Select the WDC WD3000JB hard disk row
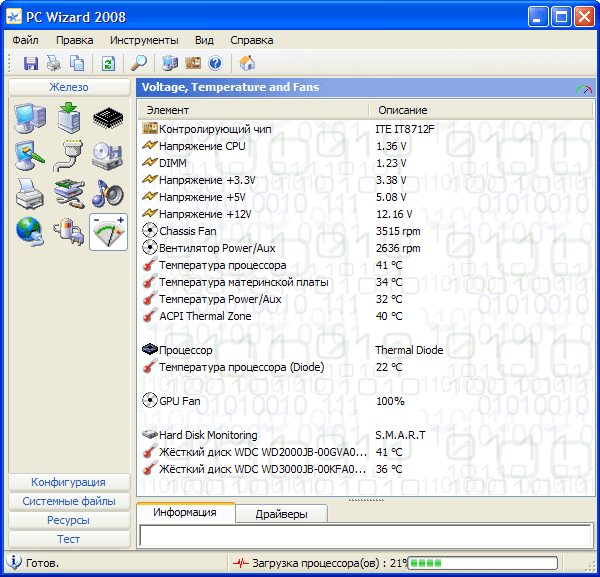 tap(365, 469)
